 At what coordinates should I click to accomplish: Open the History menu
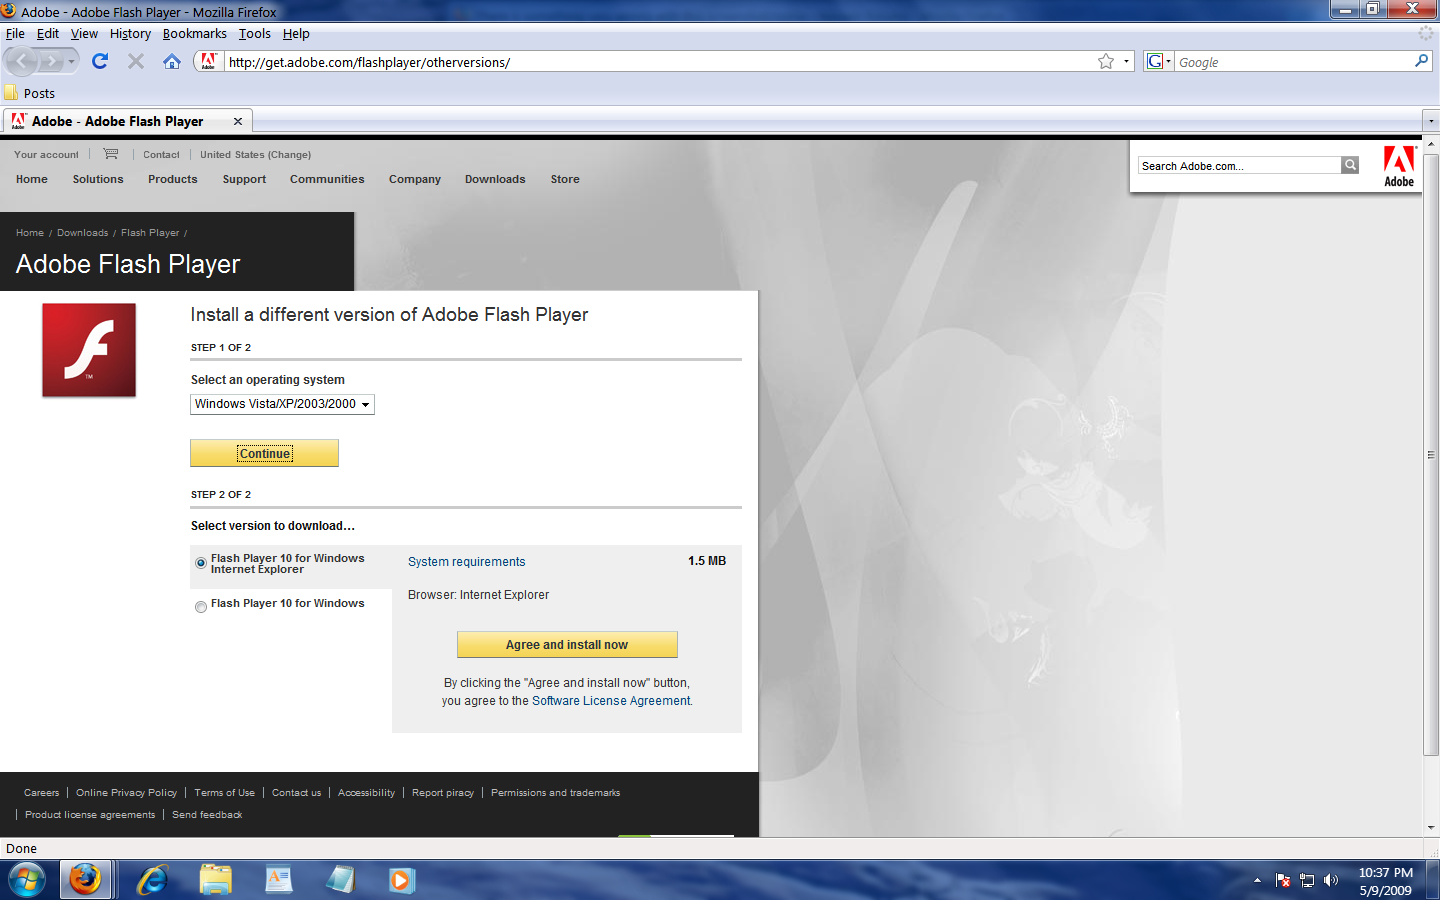(x=130, y=33)
